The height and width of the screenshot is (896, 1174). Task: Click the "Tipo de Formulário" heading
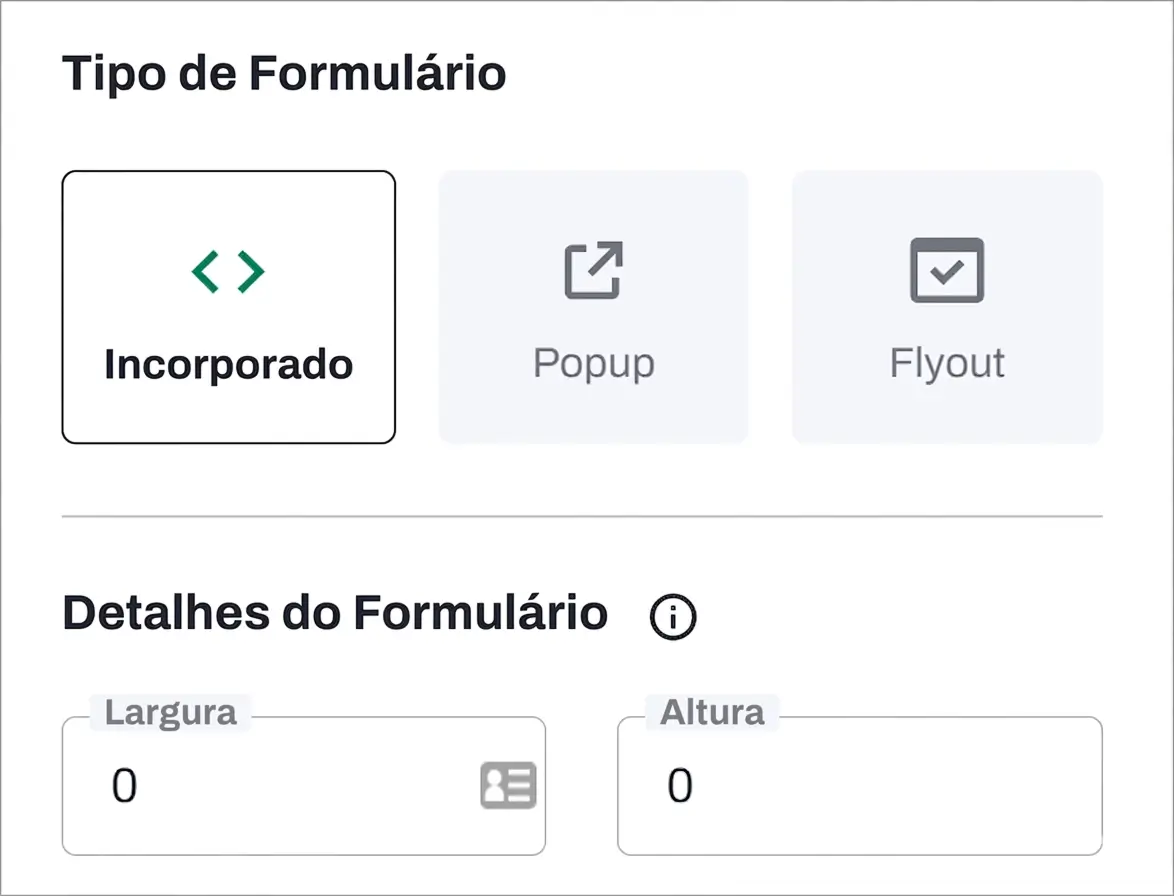pos(284,74)
